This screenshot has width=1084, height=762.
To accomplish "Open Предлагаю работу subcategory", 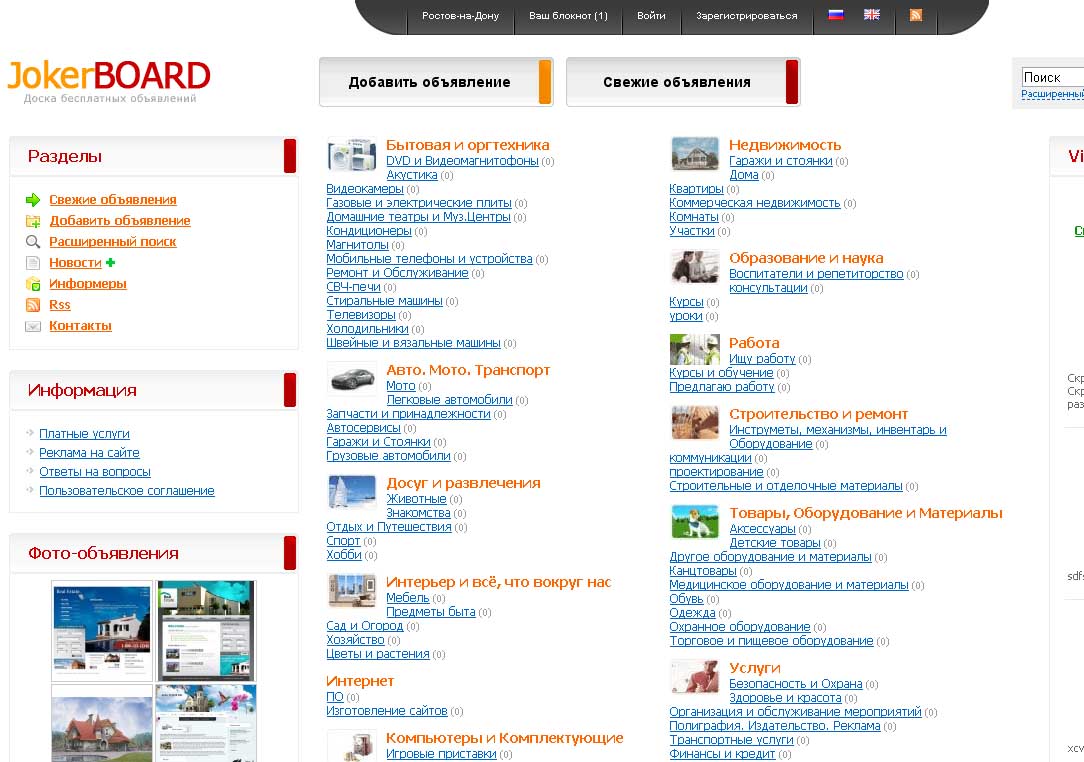I will [x=722, y=387].
